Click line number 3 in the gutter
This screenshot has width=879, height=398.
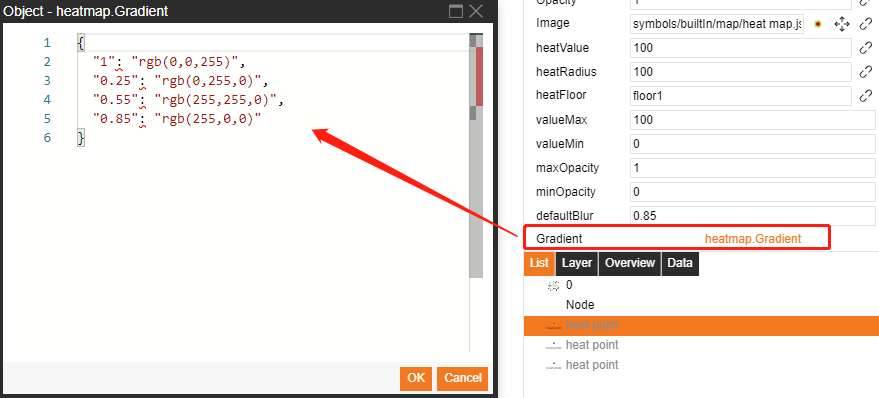tap(47, 81)
